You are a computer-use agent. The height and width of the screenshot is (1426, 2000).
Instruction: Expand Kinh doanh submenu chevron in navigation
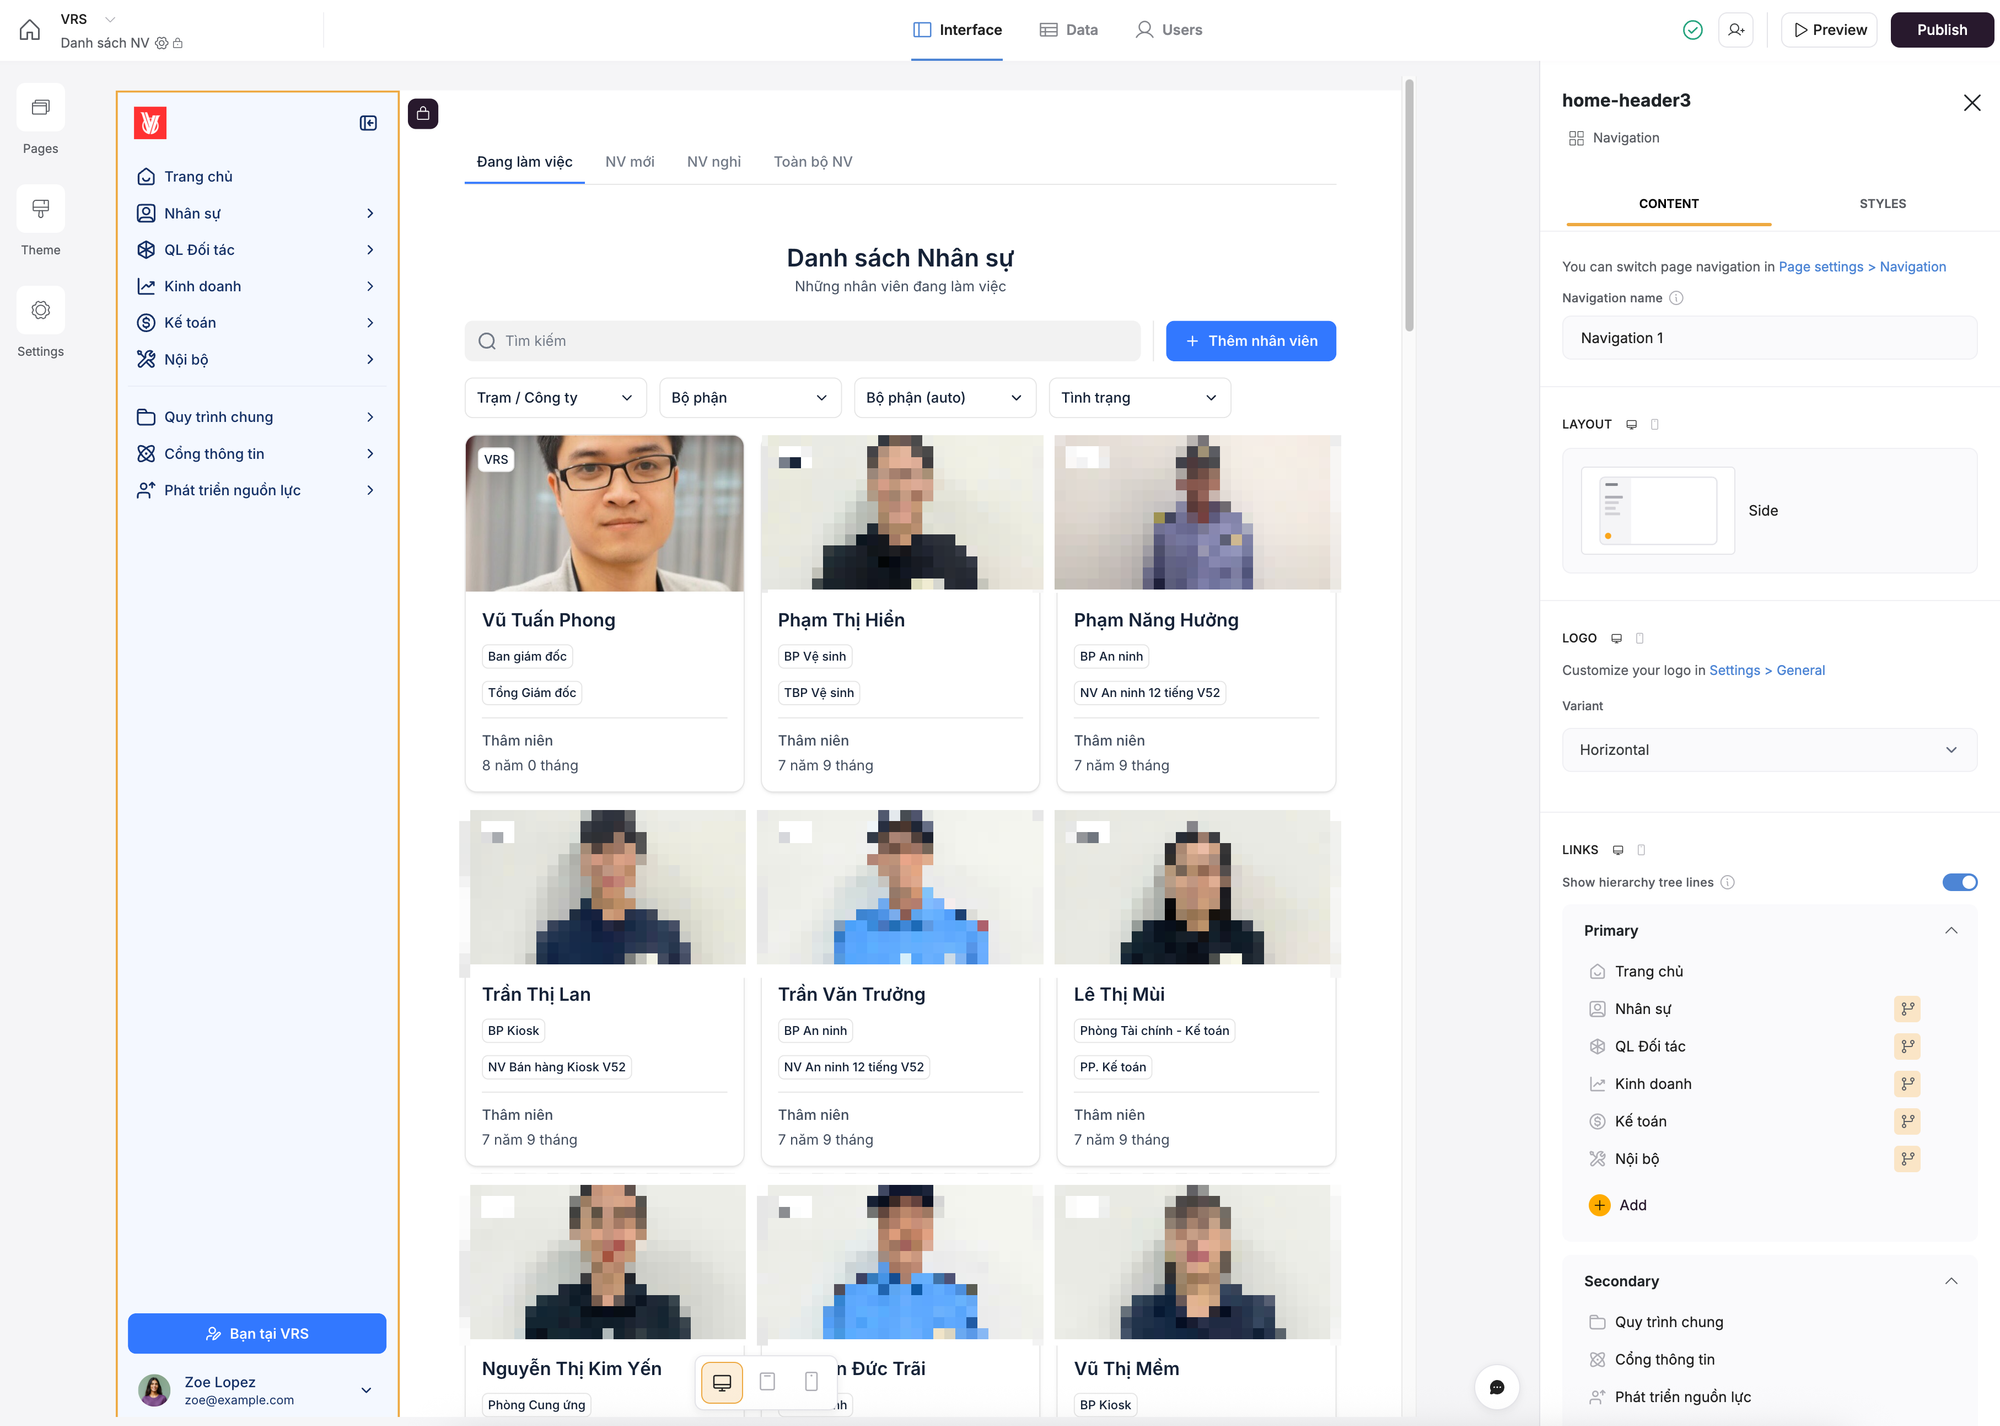370,287
